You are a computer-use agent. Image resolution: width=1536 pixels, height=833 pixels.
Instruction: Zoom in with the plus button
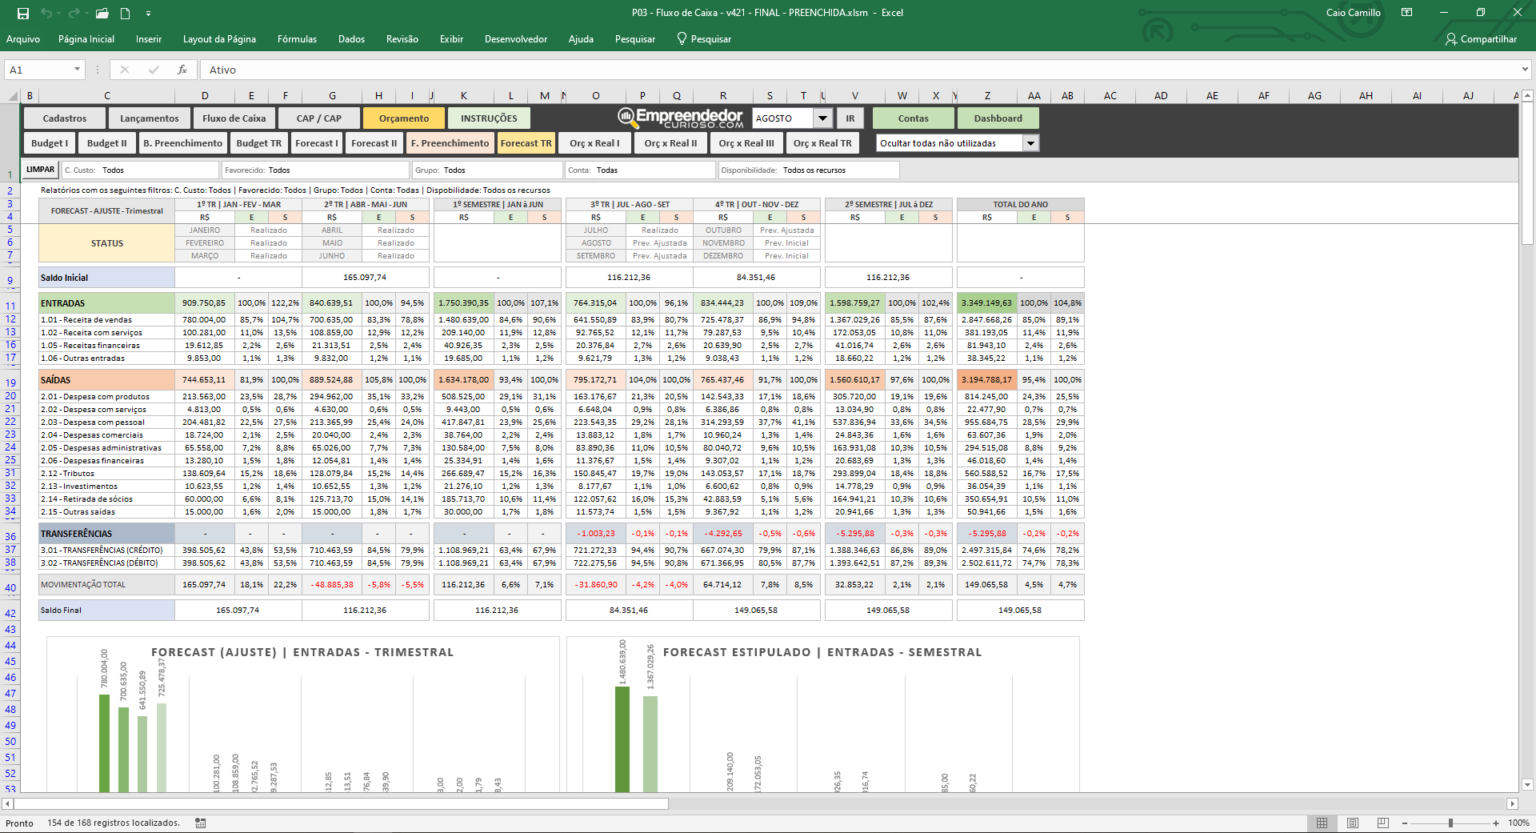coord(1496,823)
